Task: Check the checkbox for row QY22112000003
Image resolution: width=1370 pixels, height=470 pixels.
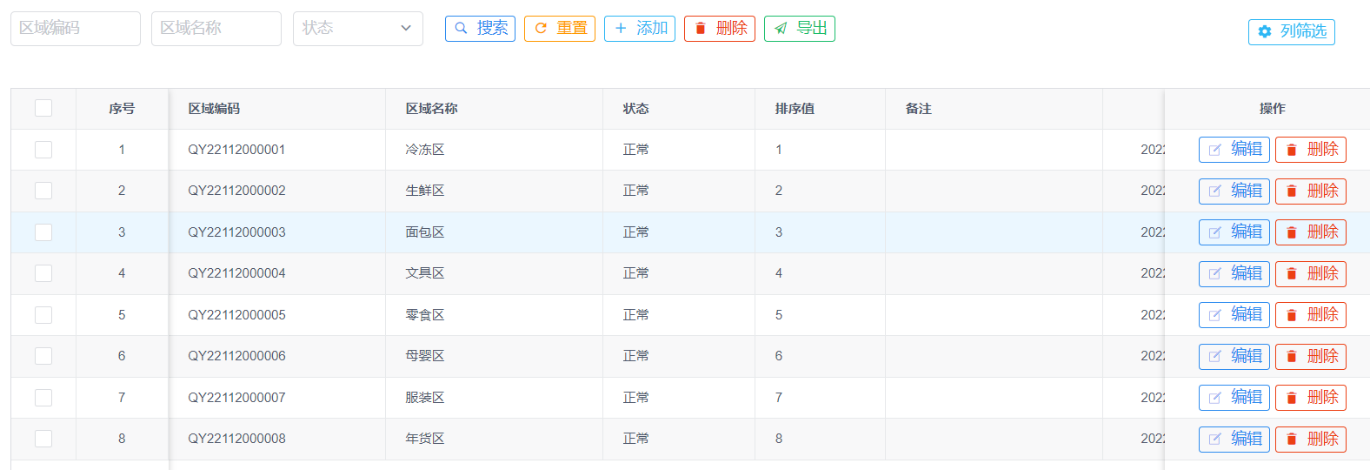Action: tap(43, 232)
